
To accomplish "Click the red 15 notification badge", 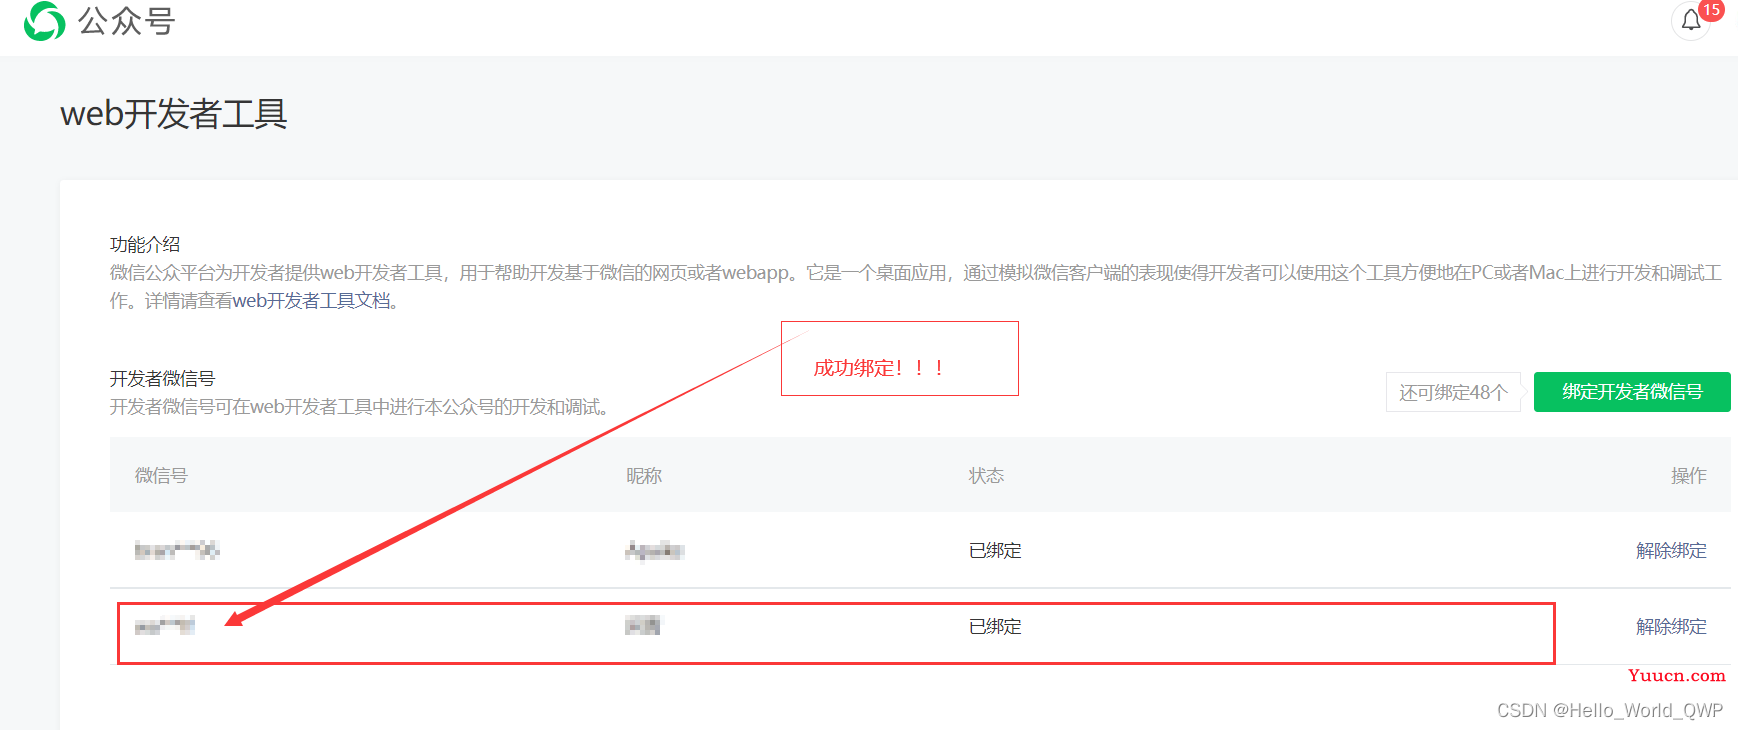I will [1711, 10].
